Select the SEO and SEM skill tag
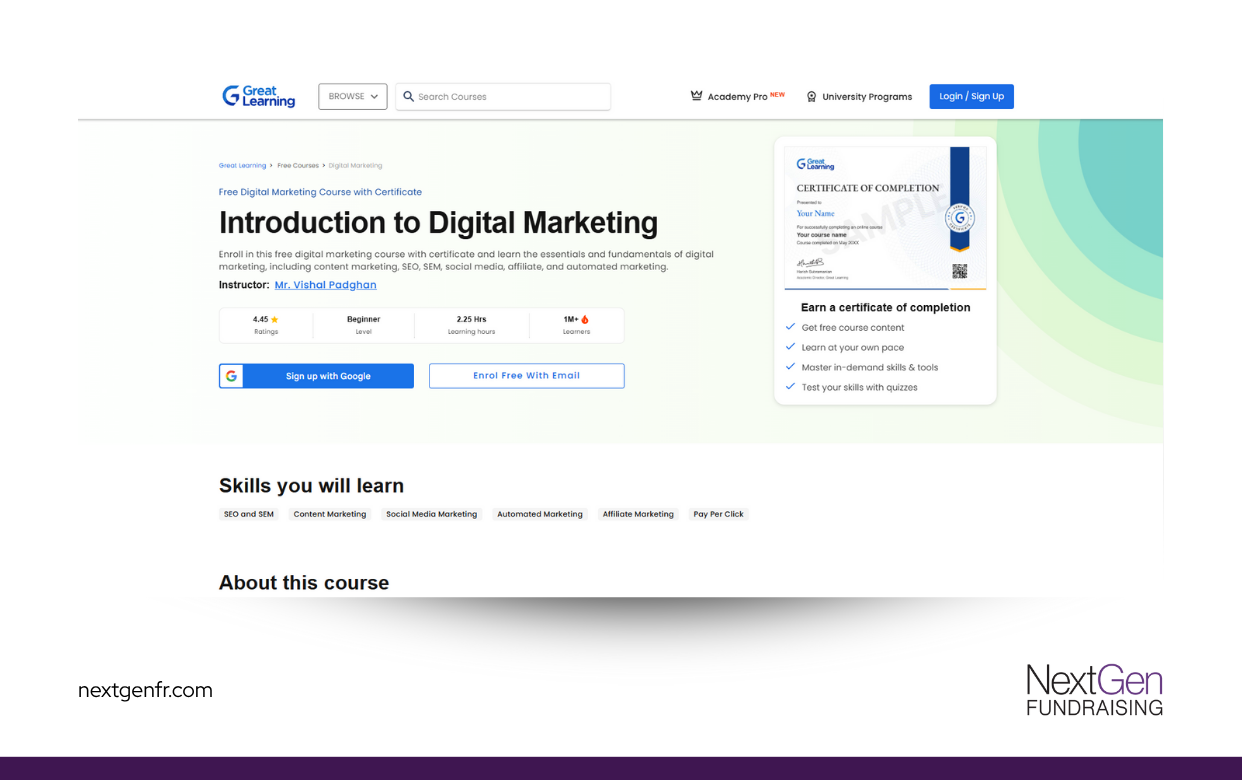The image size is (1242, 780). pos(249,514)
